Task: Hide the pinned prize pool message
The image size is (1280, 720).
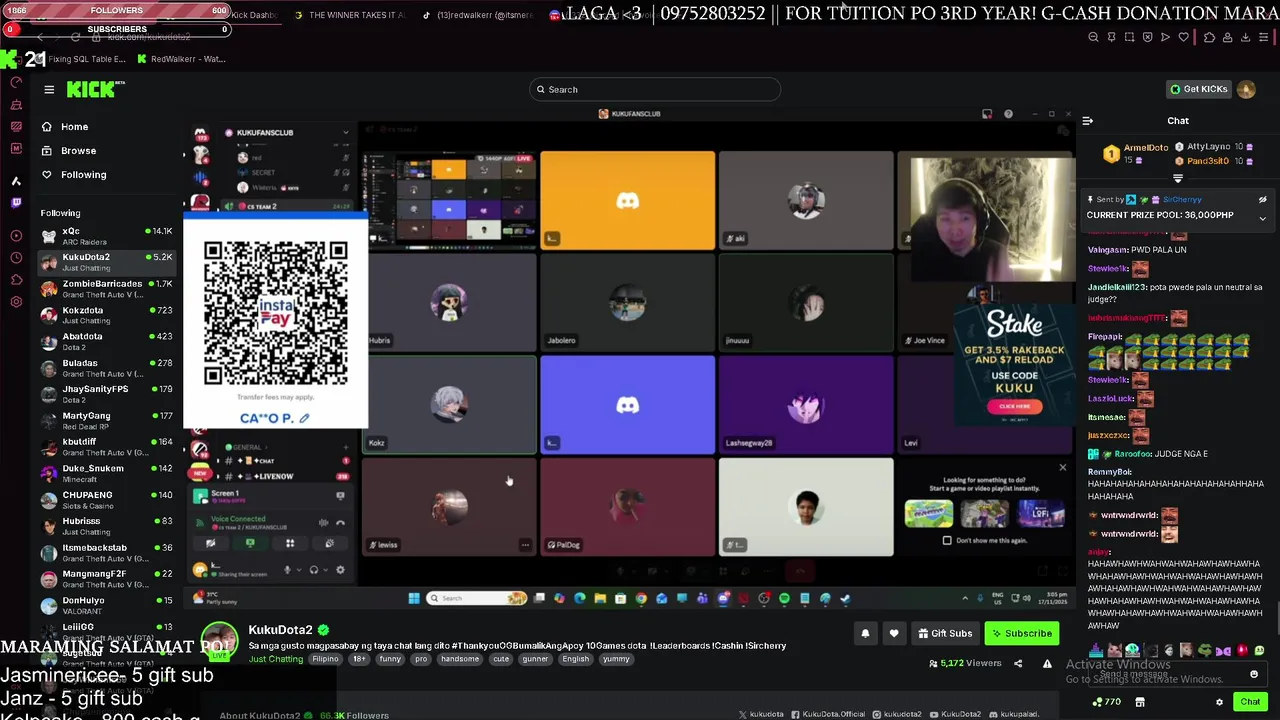Action: (1262, 200)
